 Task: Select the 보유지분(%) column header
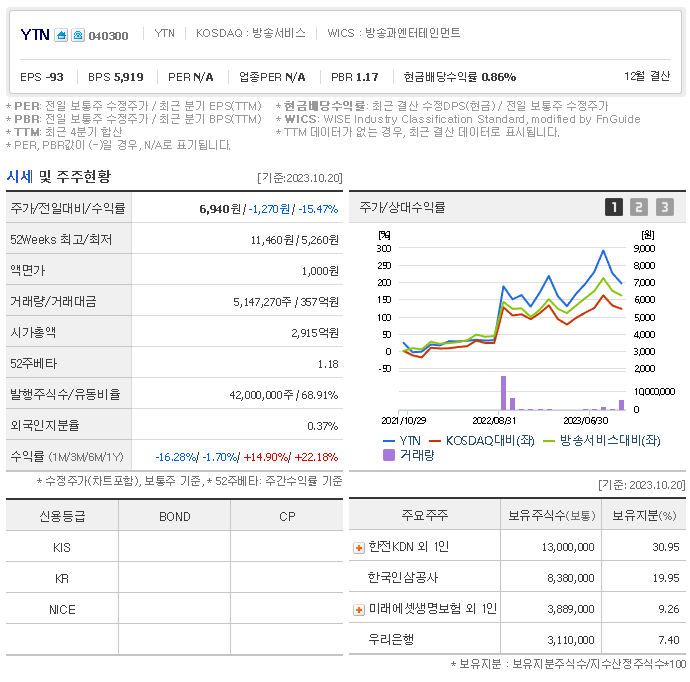[644, 515]
